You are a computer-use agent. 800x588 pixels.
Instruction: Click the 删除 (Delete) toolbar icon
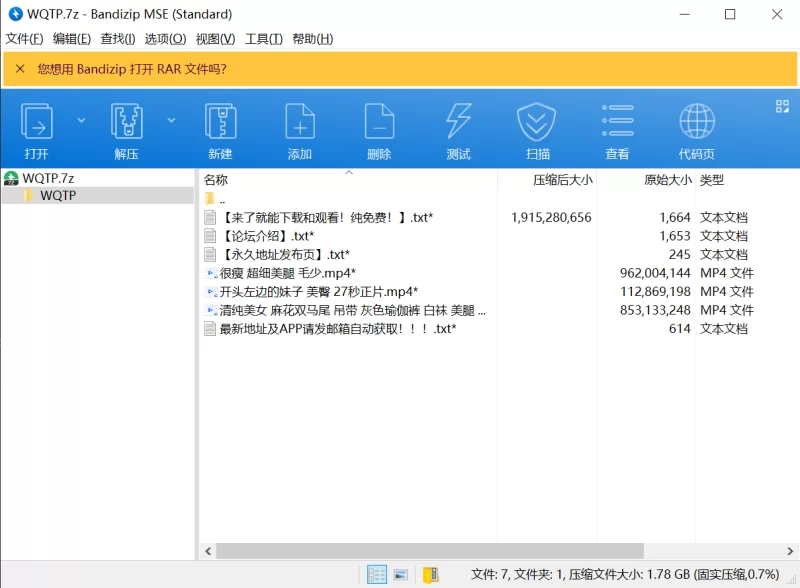[379, 121]
